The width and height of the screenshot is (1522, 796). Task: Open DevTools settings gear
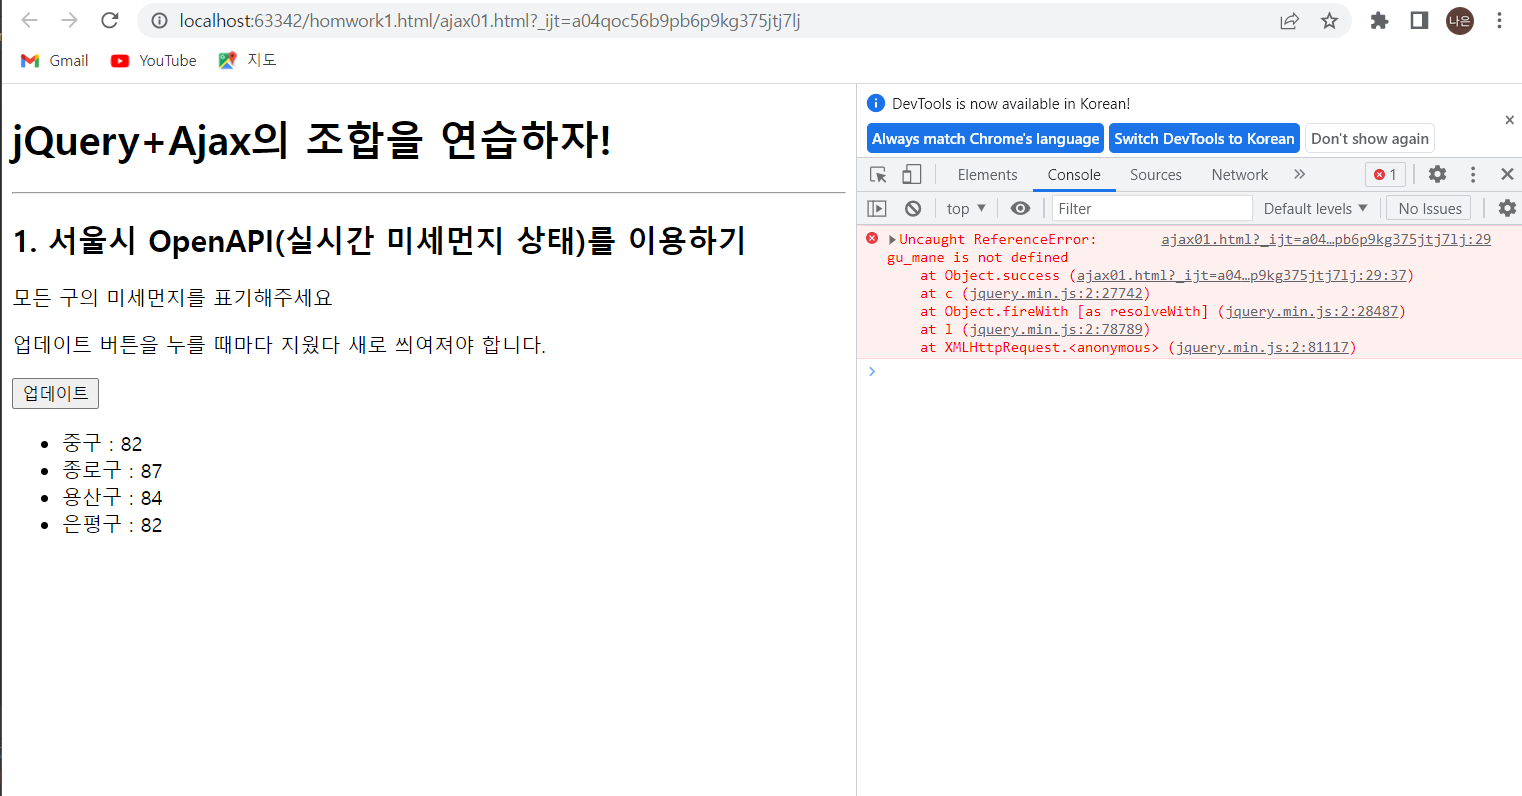(1437, 174)
